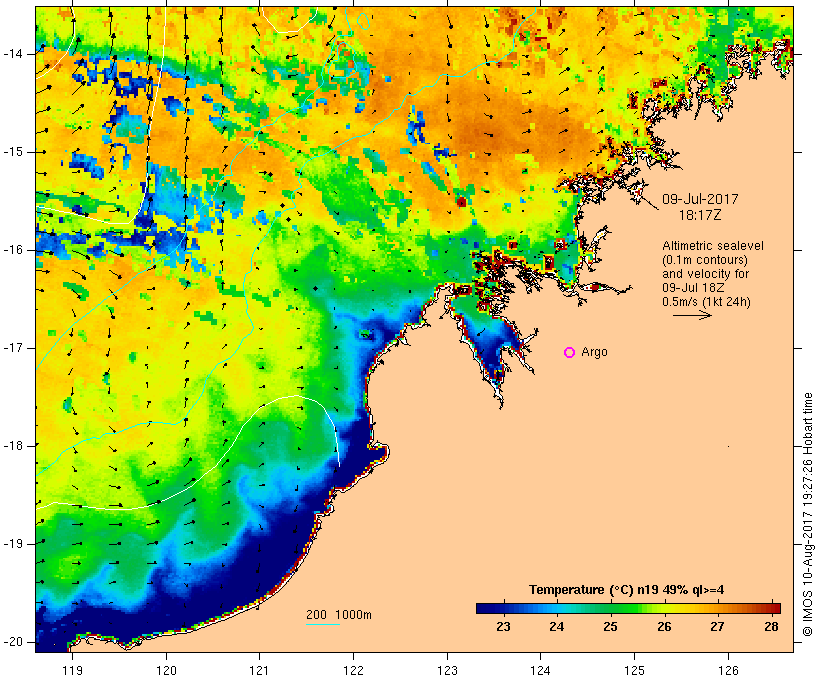Image resolution: width=820 pixels, height=680 pixels.
Task: Click the 'Altimetric sealevel' legend text
Action: tap(713, 246)
